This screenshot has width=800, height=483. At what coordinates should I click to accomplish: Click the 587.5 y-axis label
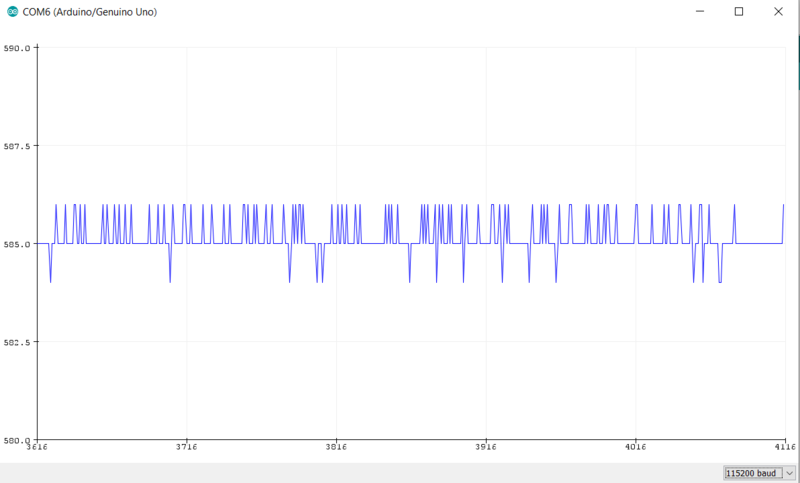point(16,146)
